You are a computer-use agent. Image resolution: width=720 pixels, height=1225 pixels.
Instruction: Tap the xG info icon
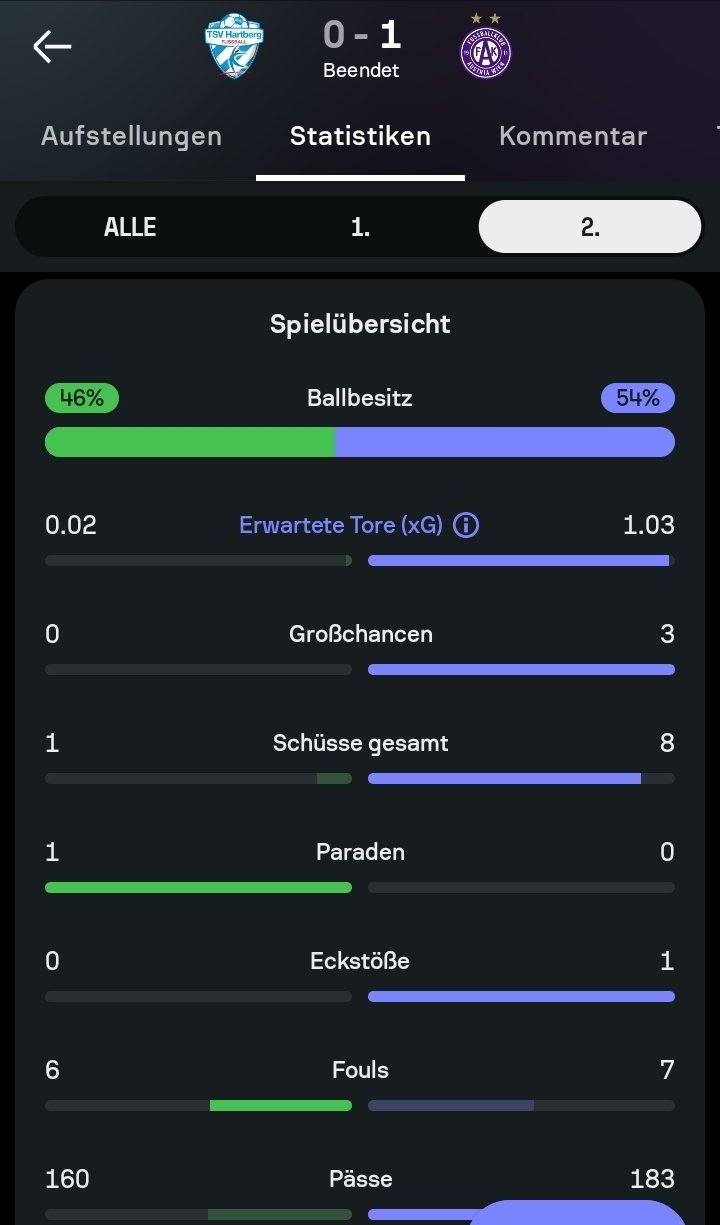click(466, 525)
